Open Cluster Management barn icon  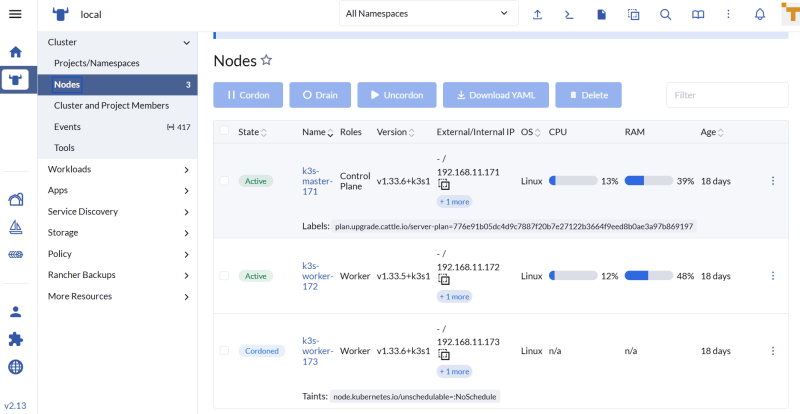point(16,199)
